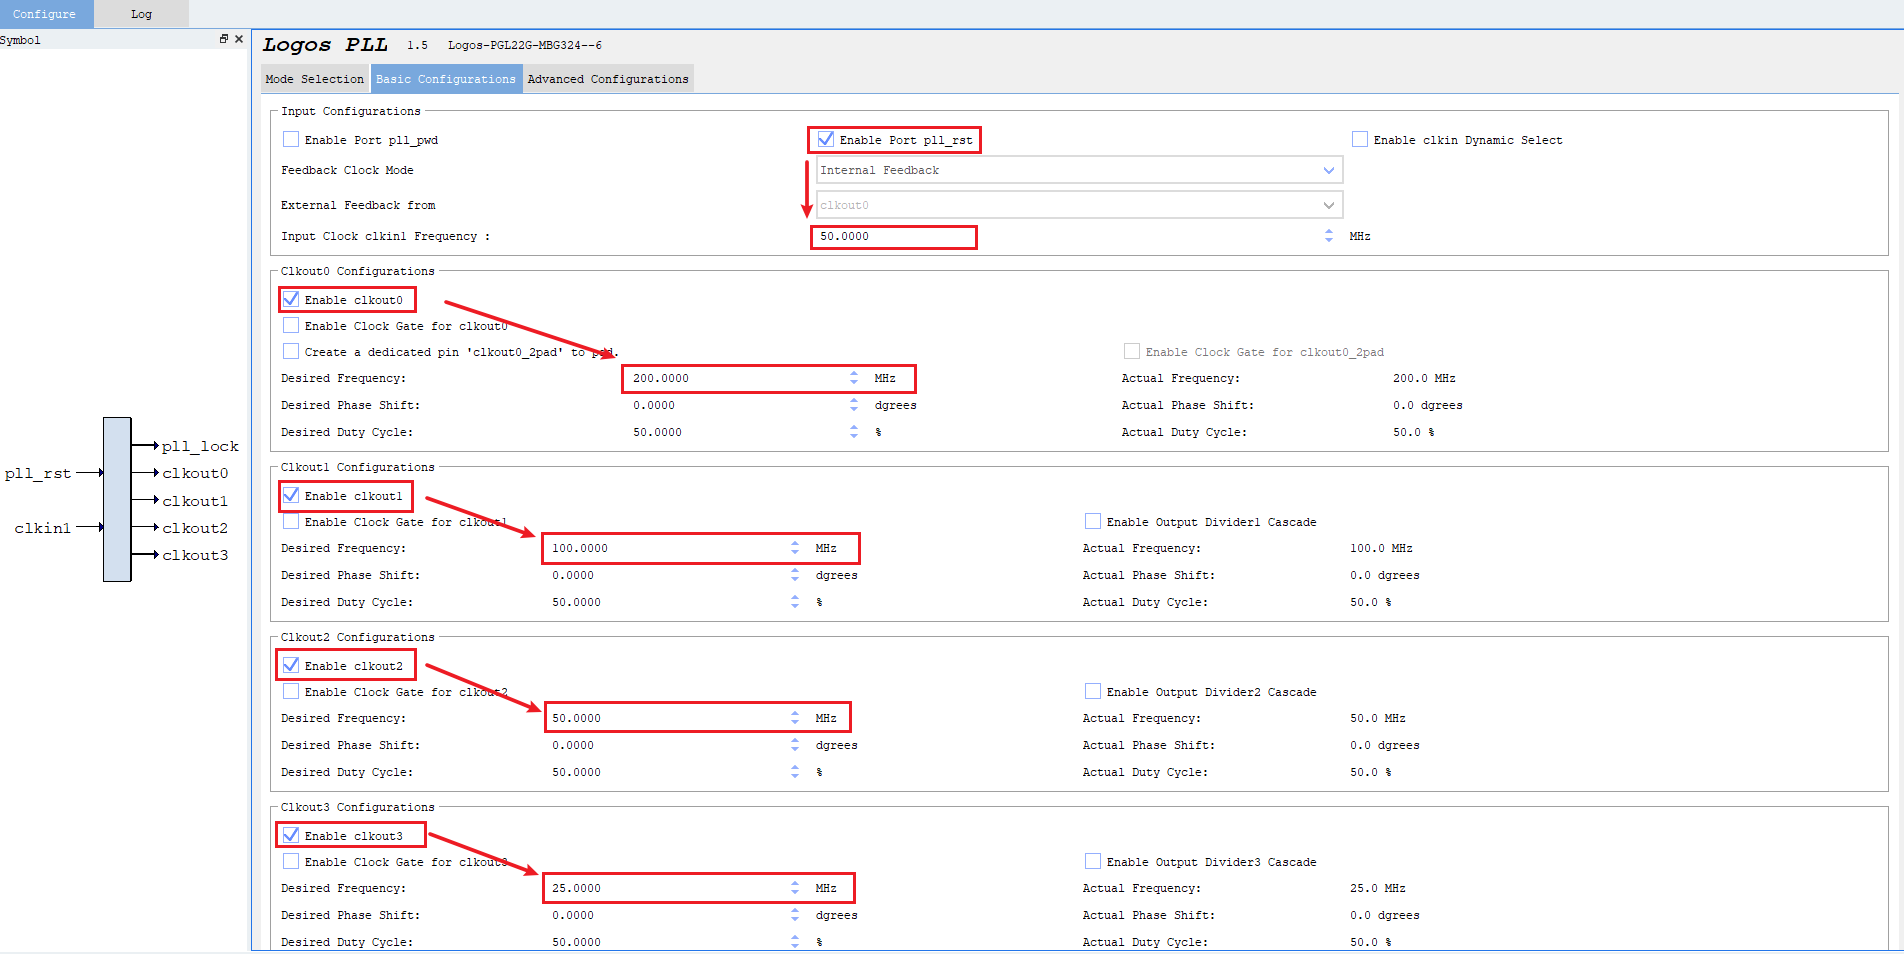The height and width of the screenshot is (954, 1904).
Task: Adjust clkout0 Desired Frequency stepper
Action: (854, 378)
